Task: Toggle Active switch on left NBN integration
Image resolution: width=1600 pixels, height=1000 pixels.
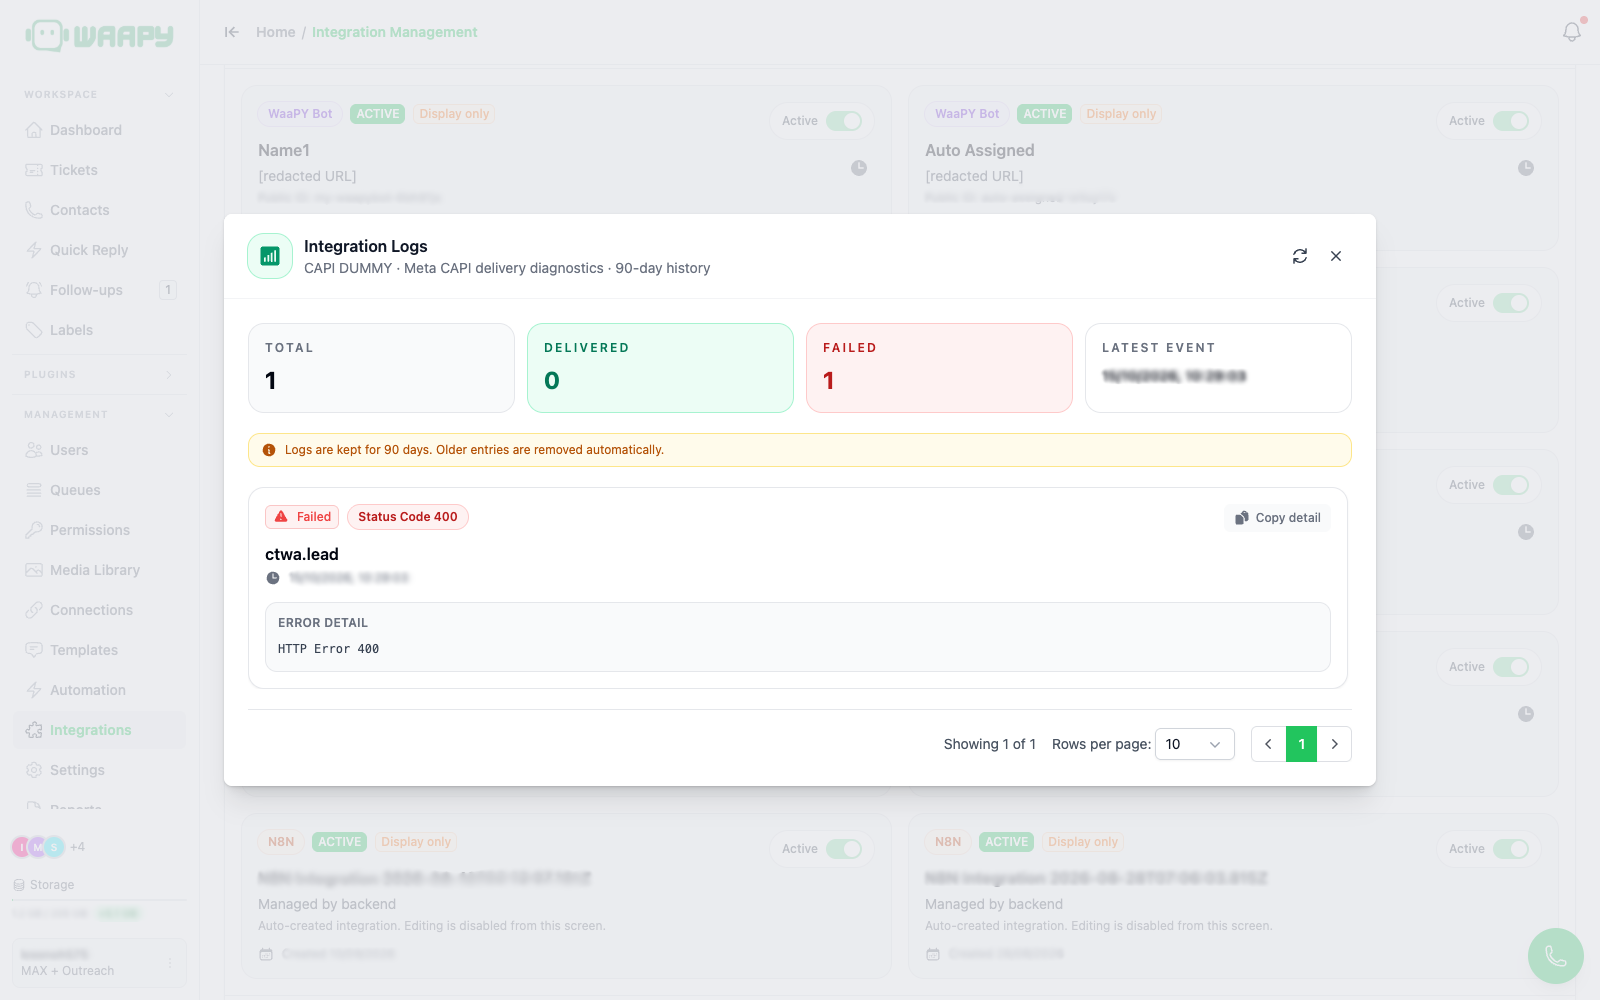Action: [844, 849]
